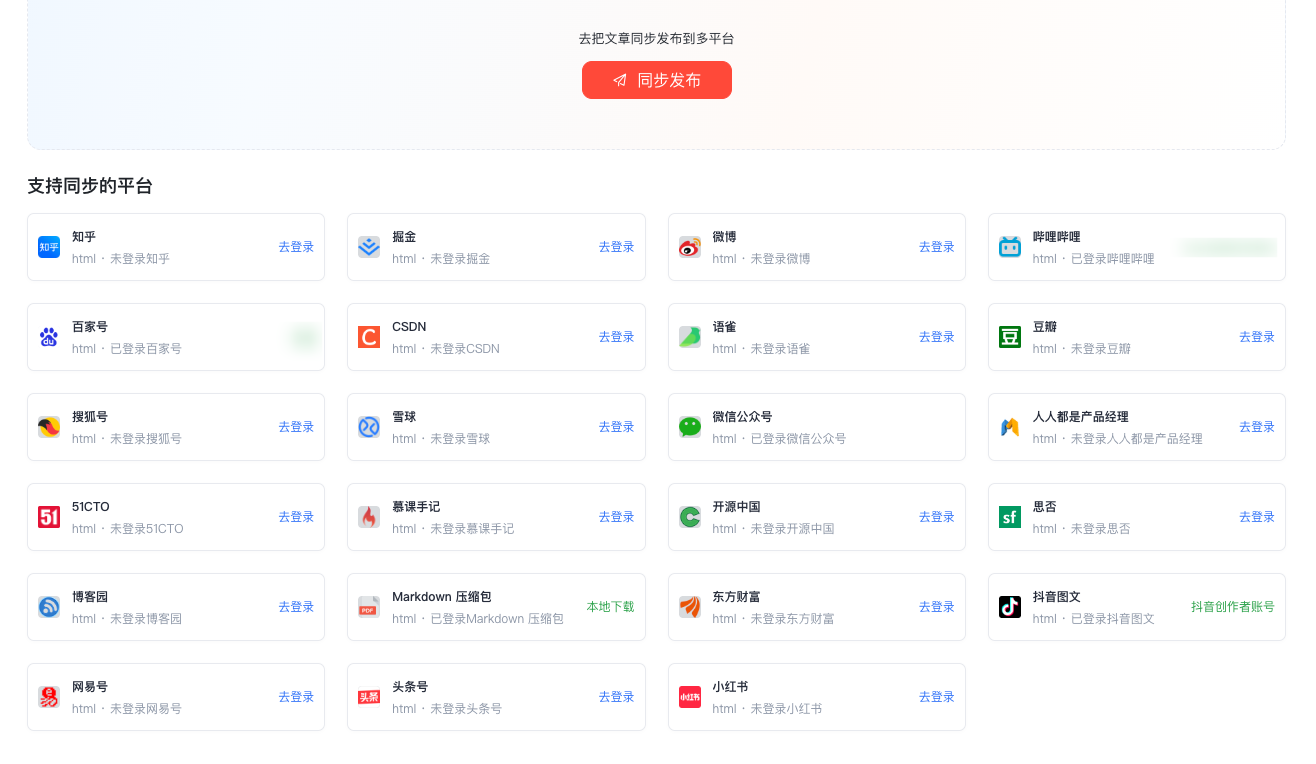Click the 'html · 已登录百家号' status text
The width and height of the screenshot is (1316, 764).
127,349
